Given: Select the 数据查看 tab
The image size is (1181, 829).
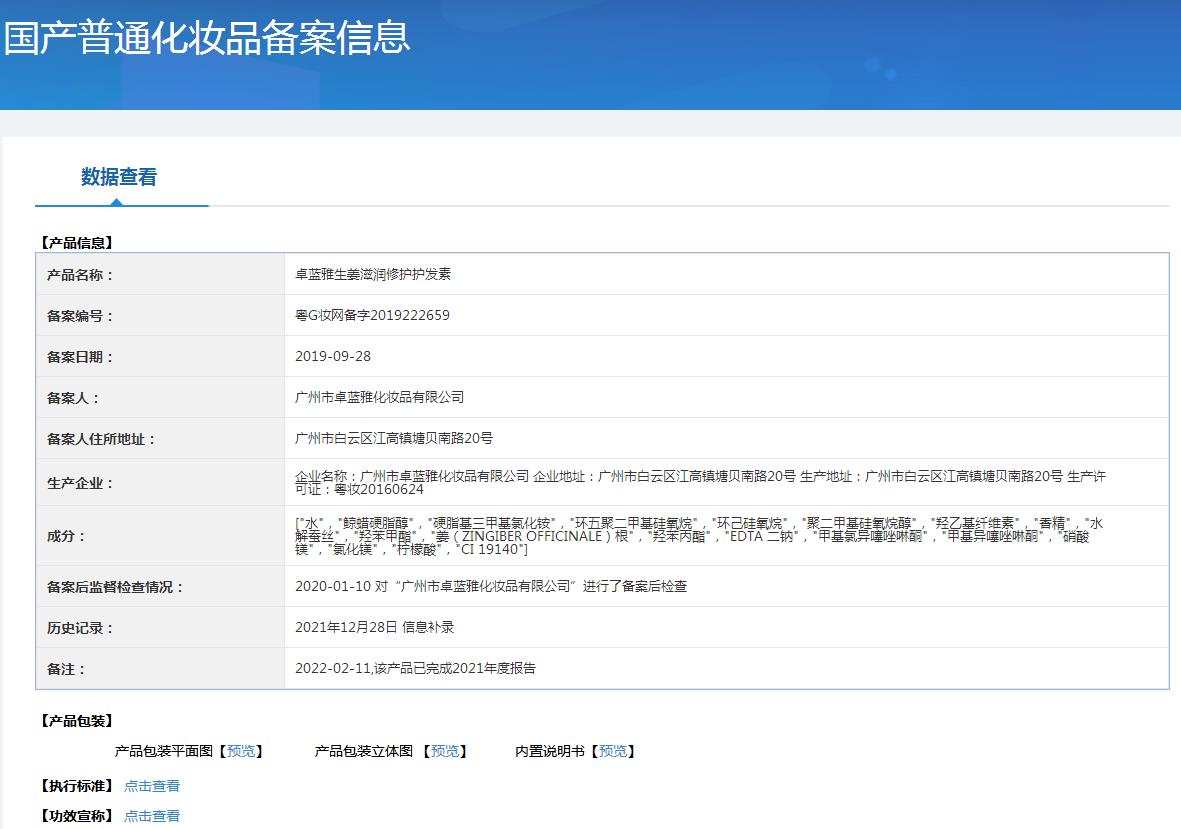Looking at the screenshot, I should [119, 177].
